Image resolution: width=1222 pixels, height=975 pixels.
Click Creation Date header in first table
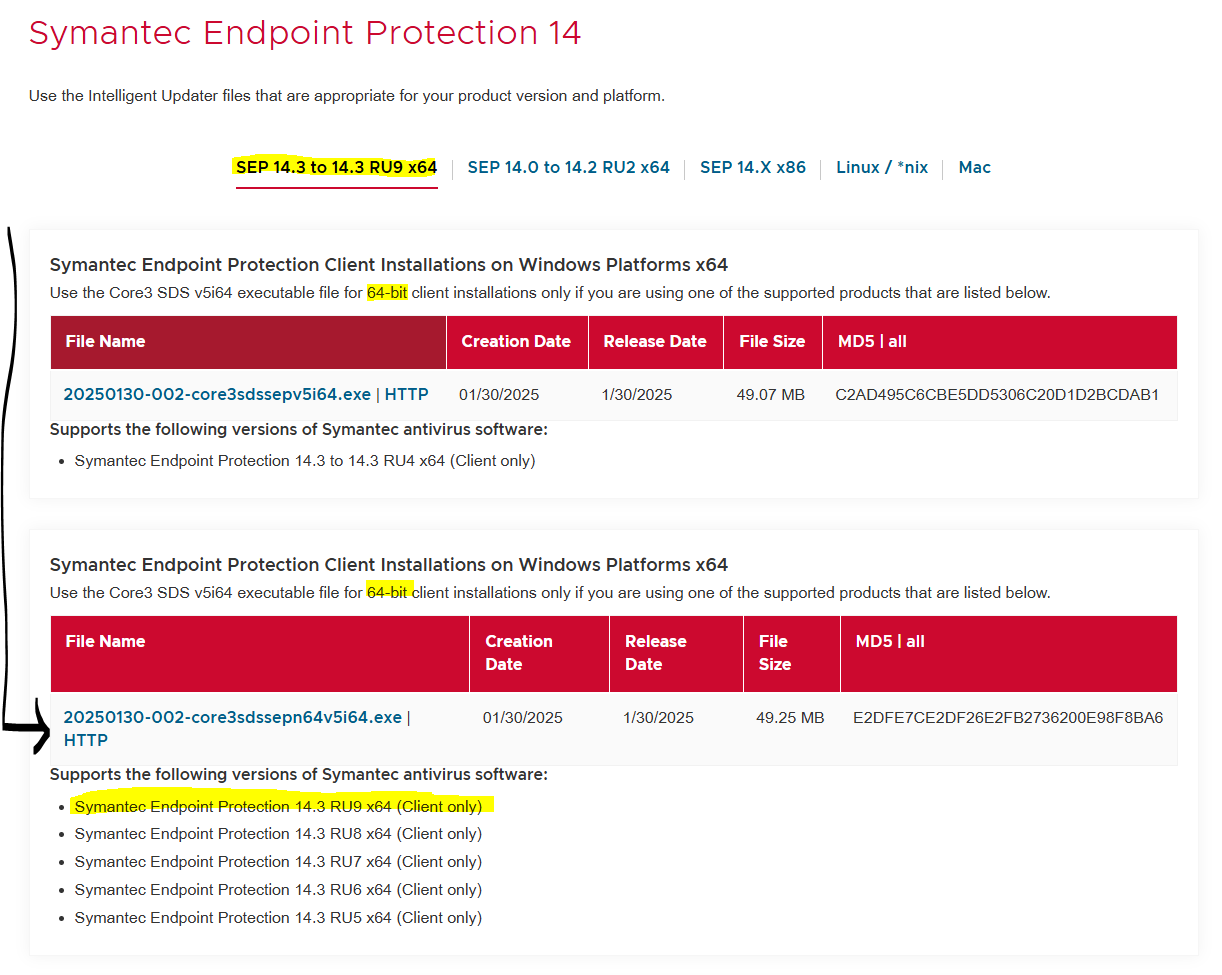(x=516, y=341)
